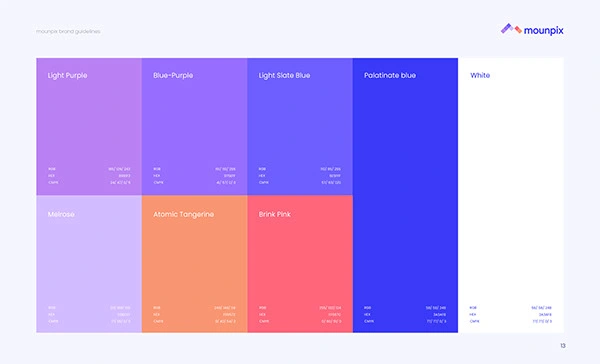Choose the Atomic Tangerine swatch
Screen dimensions: 600x364
pyautogui.click(x=194, y=264)
